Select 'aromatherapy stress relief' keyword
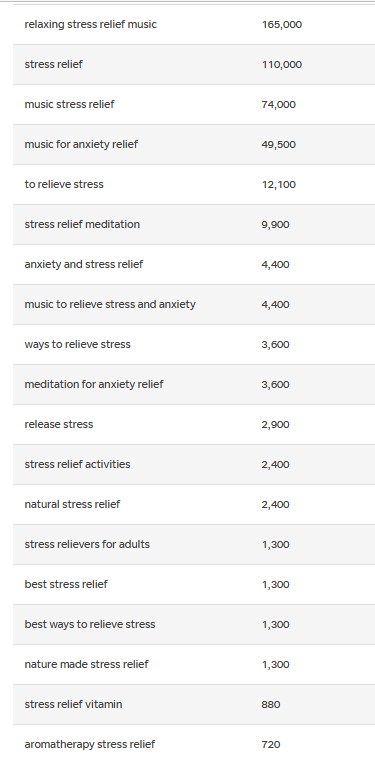 (x=90, y=744)
